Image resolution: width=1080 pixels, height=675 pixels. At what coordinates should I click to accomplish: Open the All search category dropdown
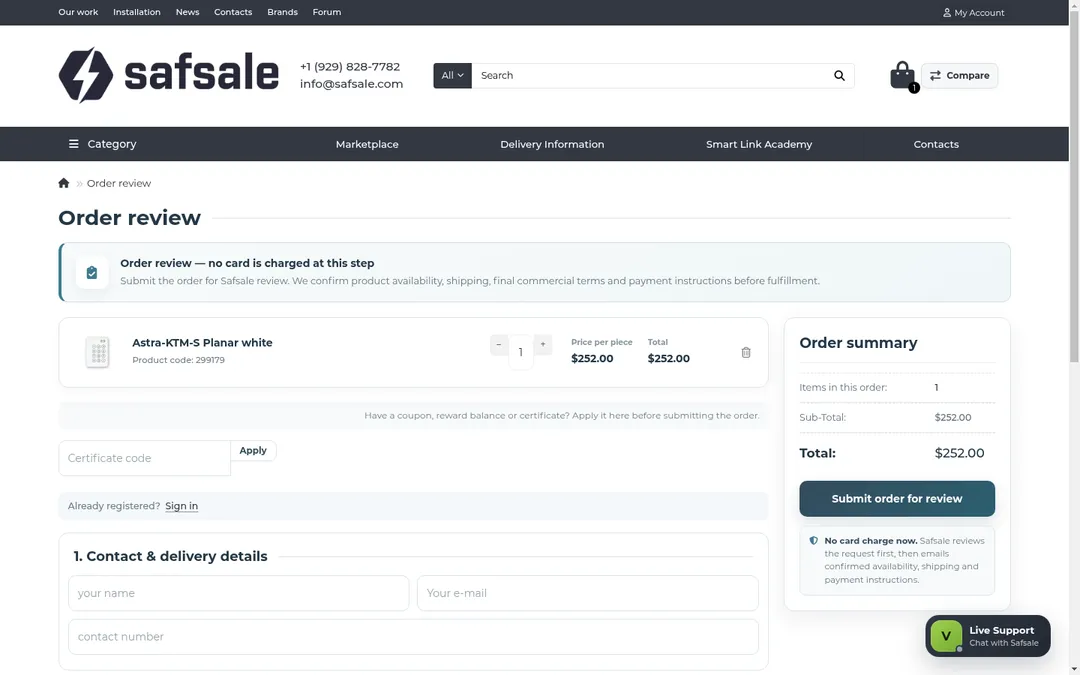[x=453, y=76]
